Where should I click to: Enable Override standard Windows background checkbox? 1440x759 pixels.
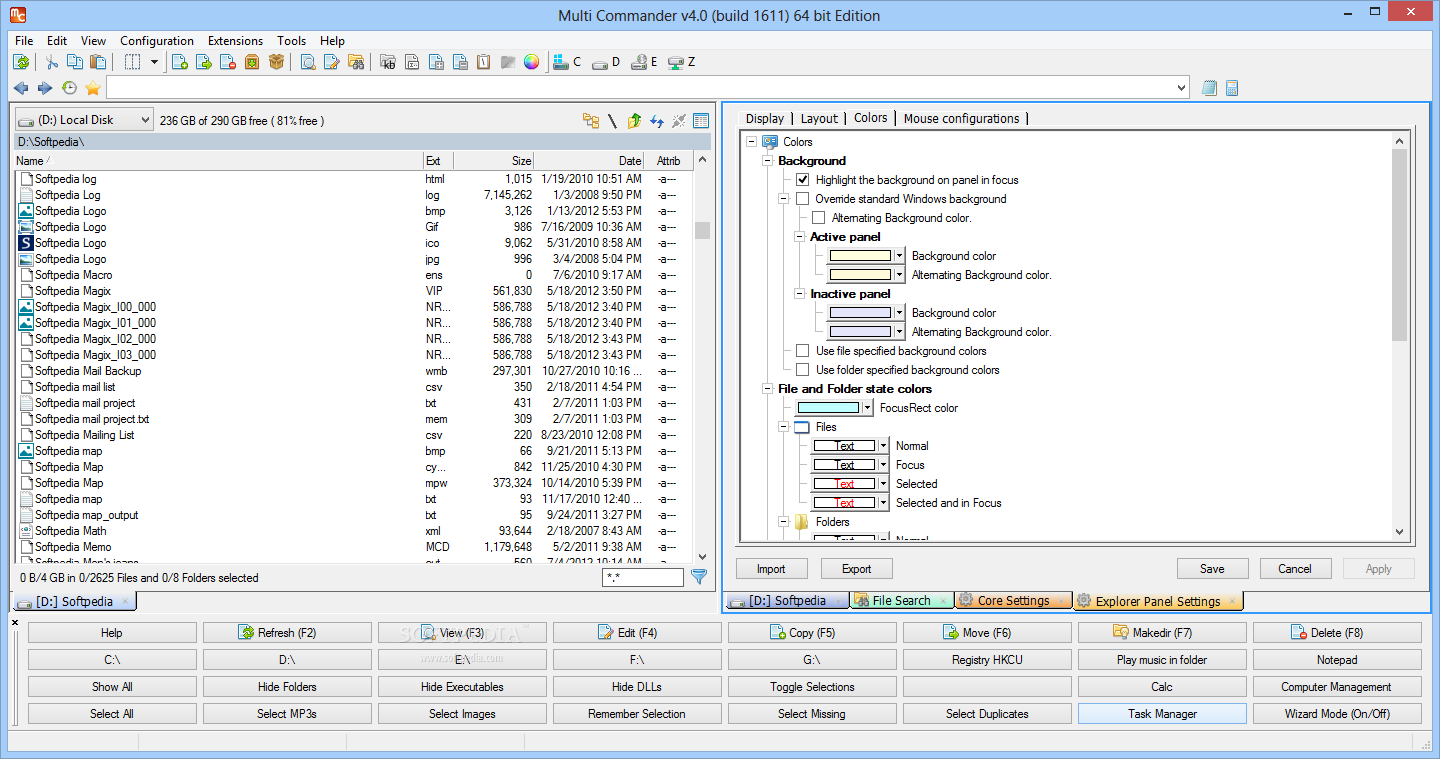[802, 199]
